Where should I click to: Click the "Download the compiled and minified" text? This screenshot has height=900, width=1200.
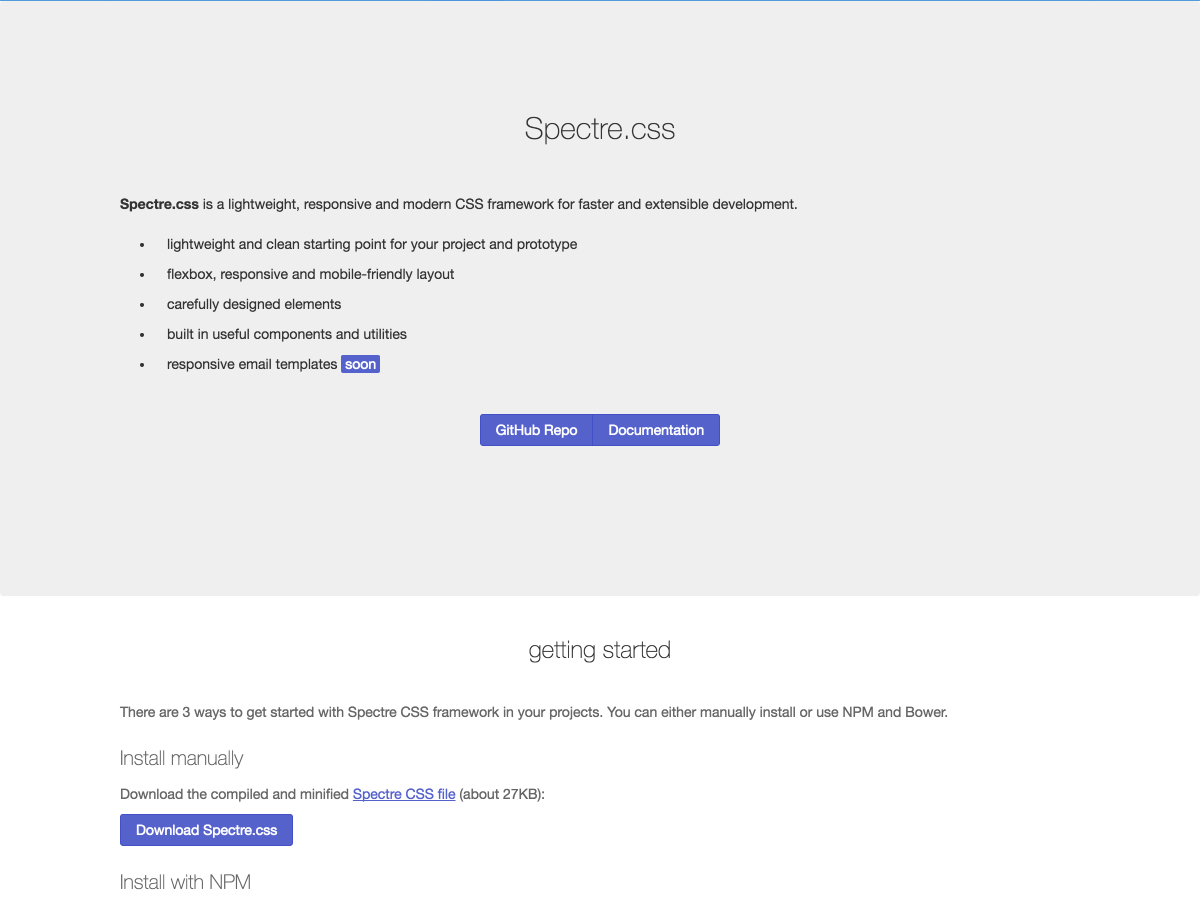(x=235, y=794)
